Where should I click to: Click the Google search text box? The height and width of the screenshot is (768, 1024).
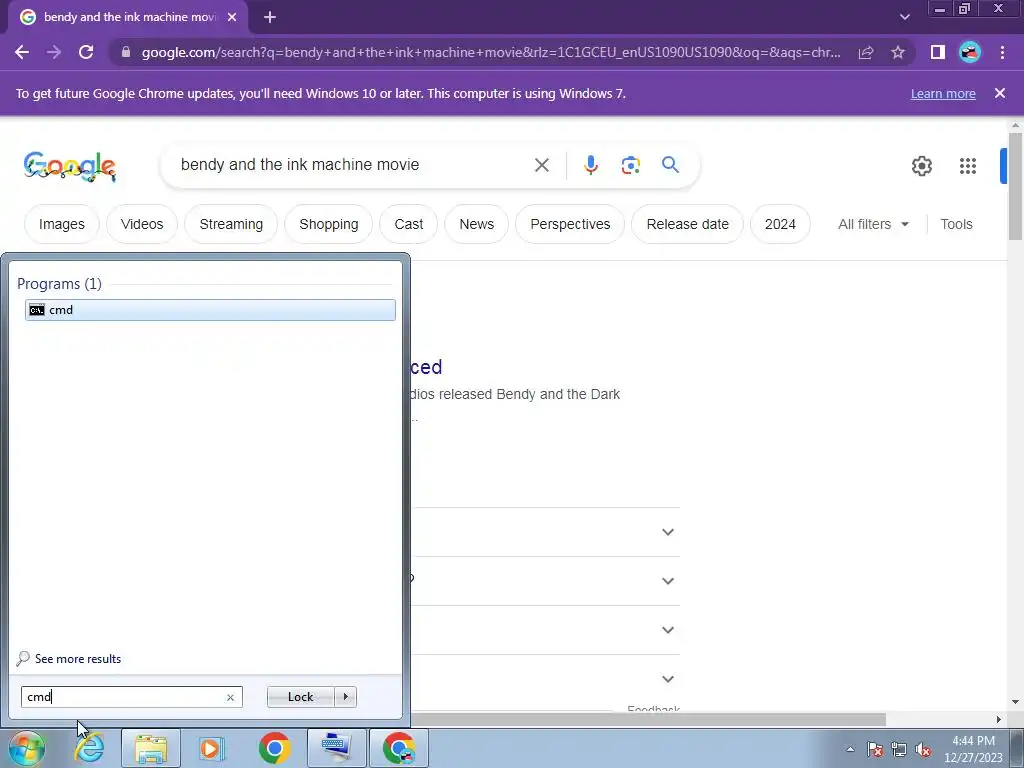click(x=353, y=165)
